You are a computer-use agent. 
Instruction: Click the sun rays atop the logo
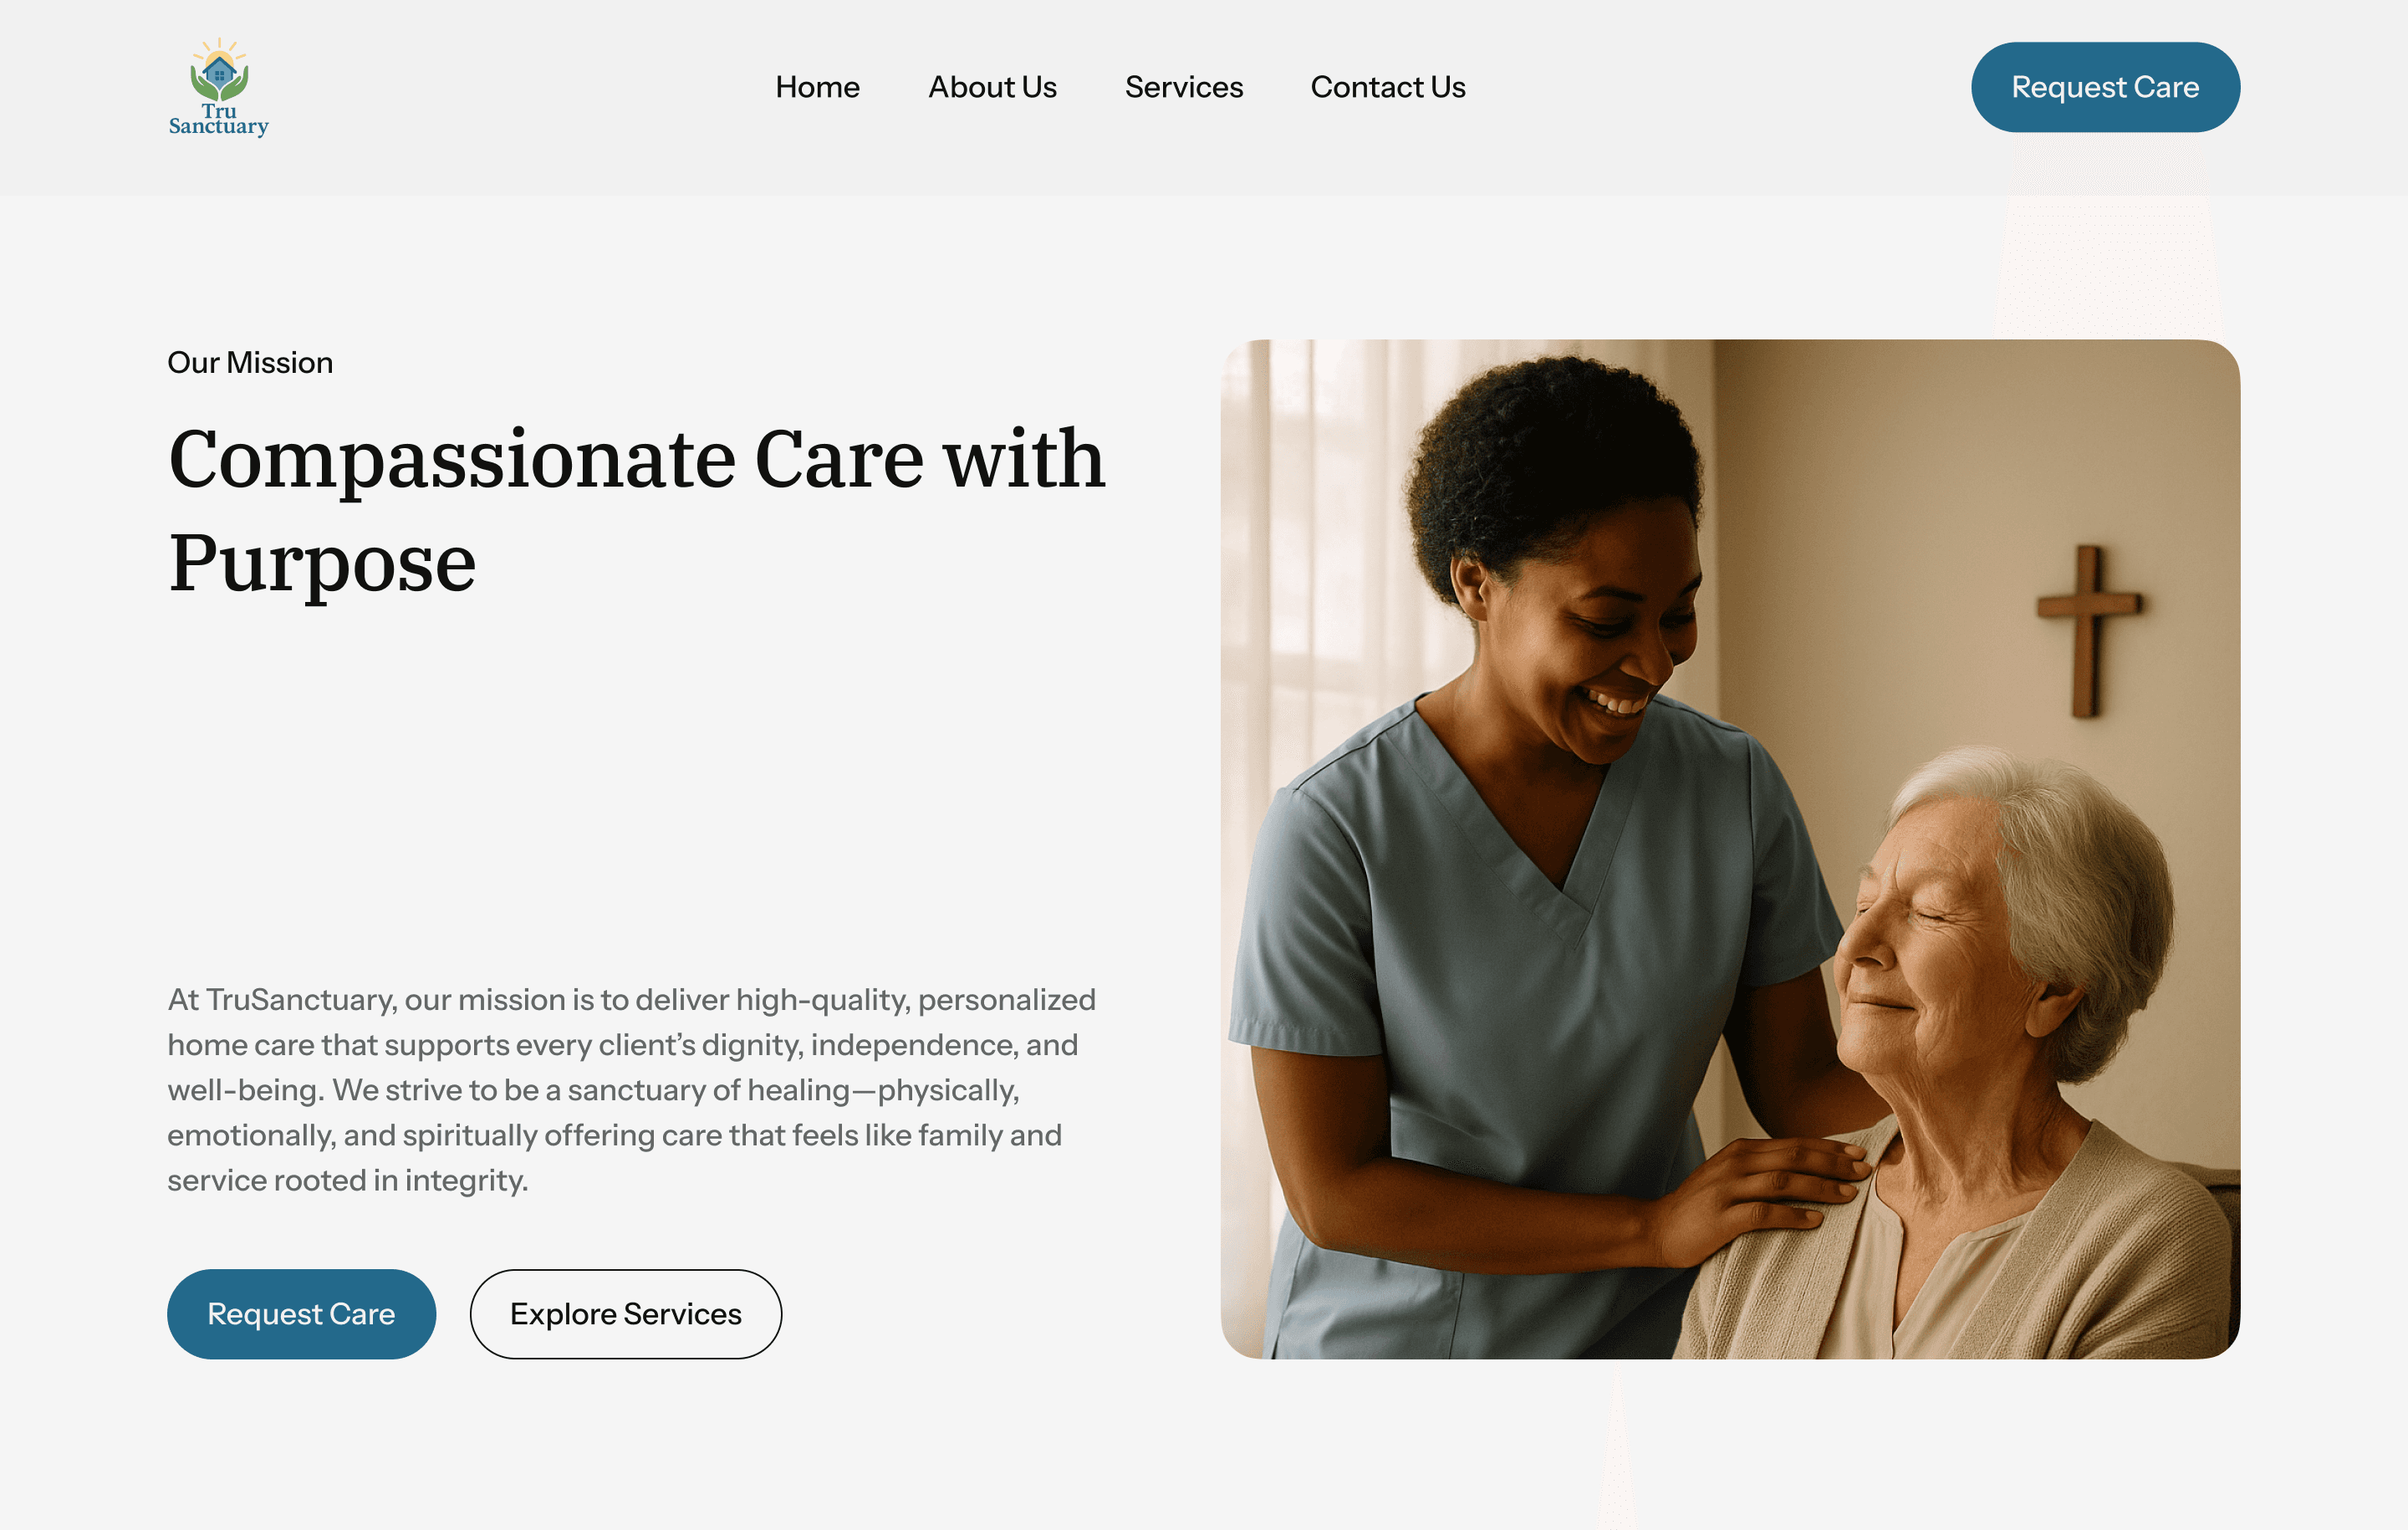pyautogui.click(x=219, y=49)
